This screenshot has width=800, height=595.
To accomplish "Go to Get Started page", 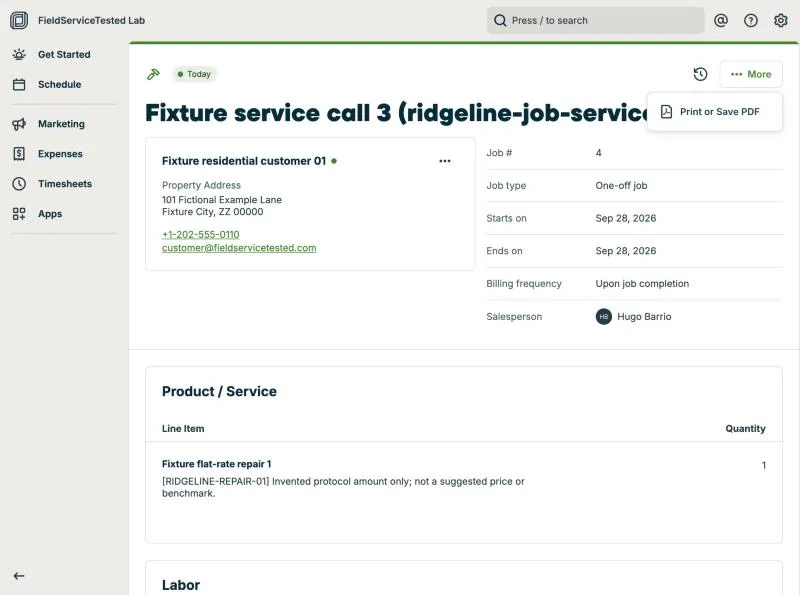I will 64,54.
